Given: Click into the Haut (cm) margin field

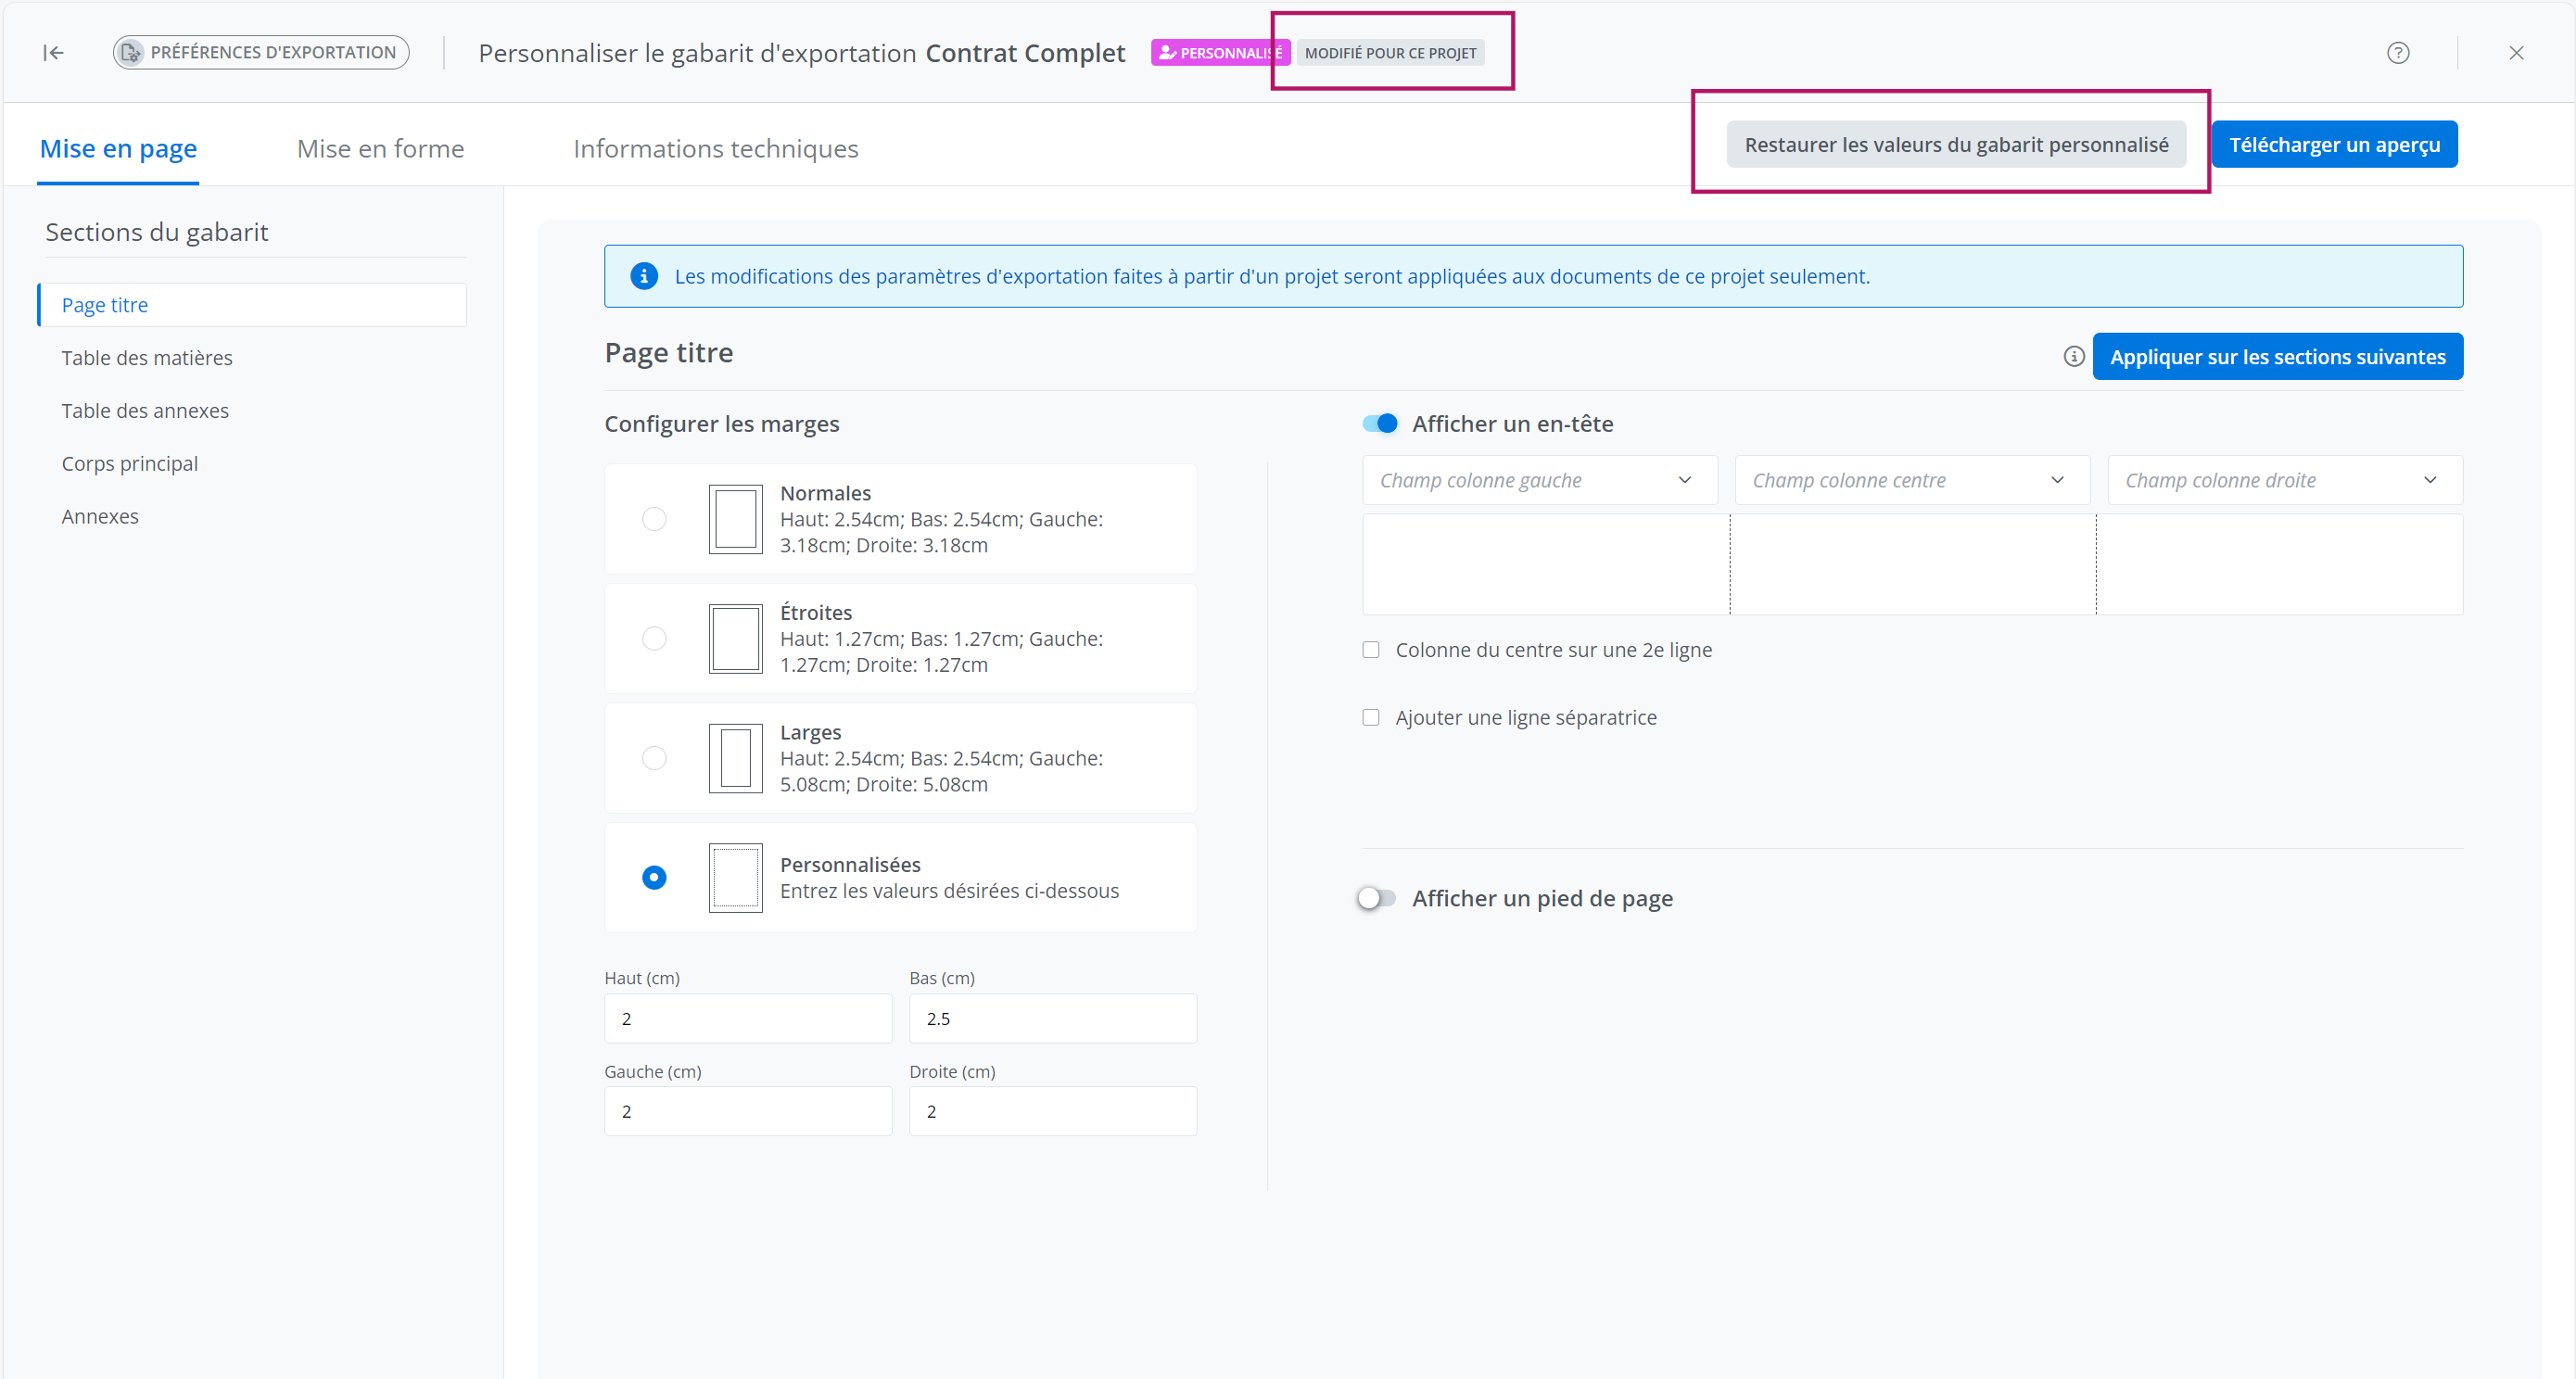Looking at the screenshot, I should pos(747,1019).
